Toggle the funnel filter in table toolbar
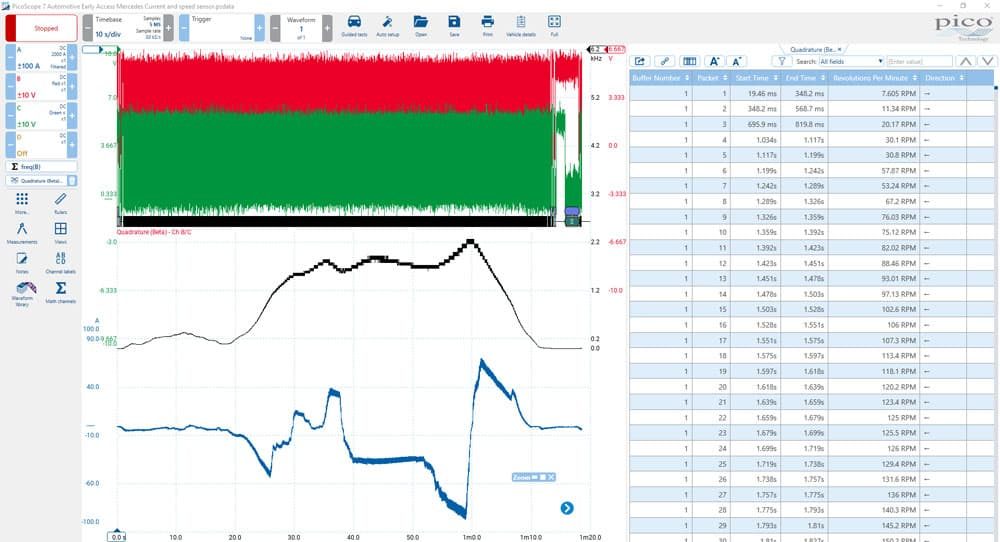 (781, 61)
